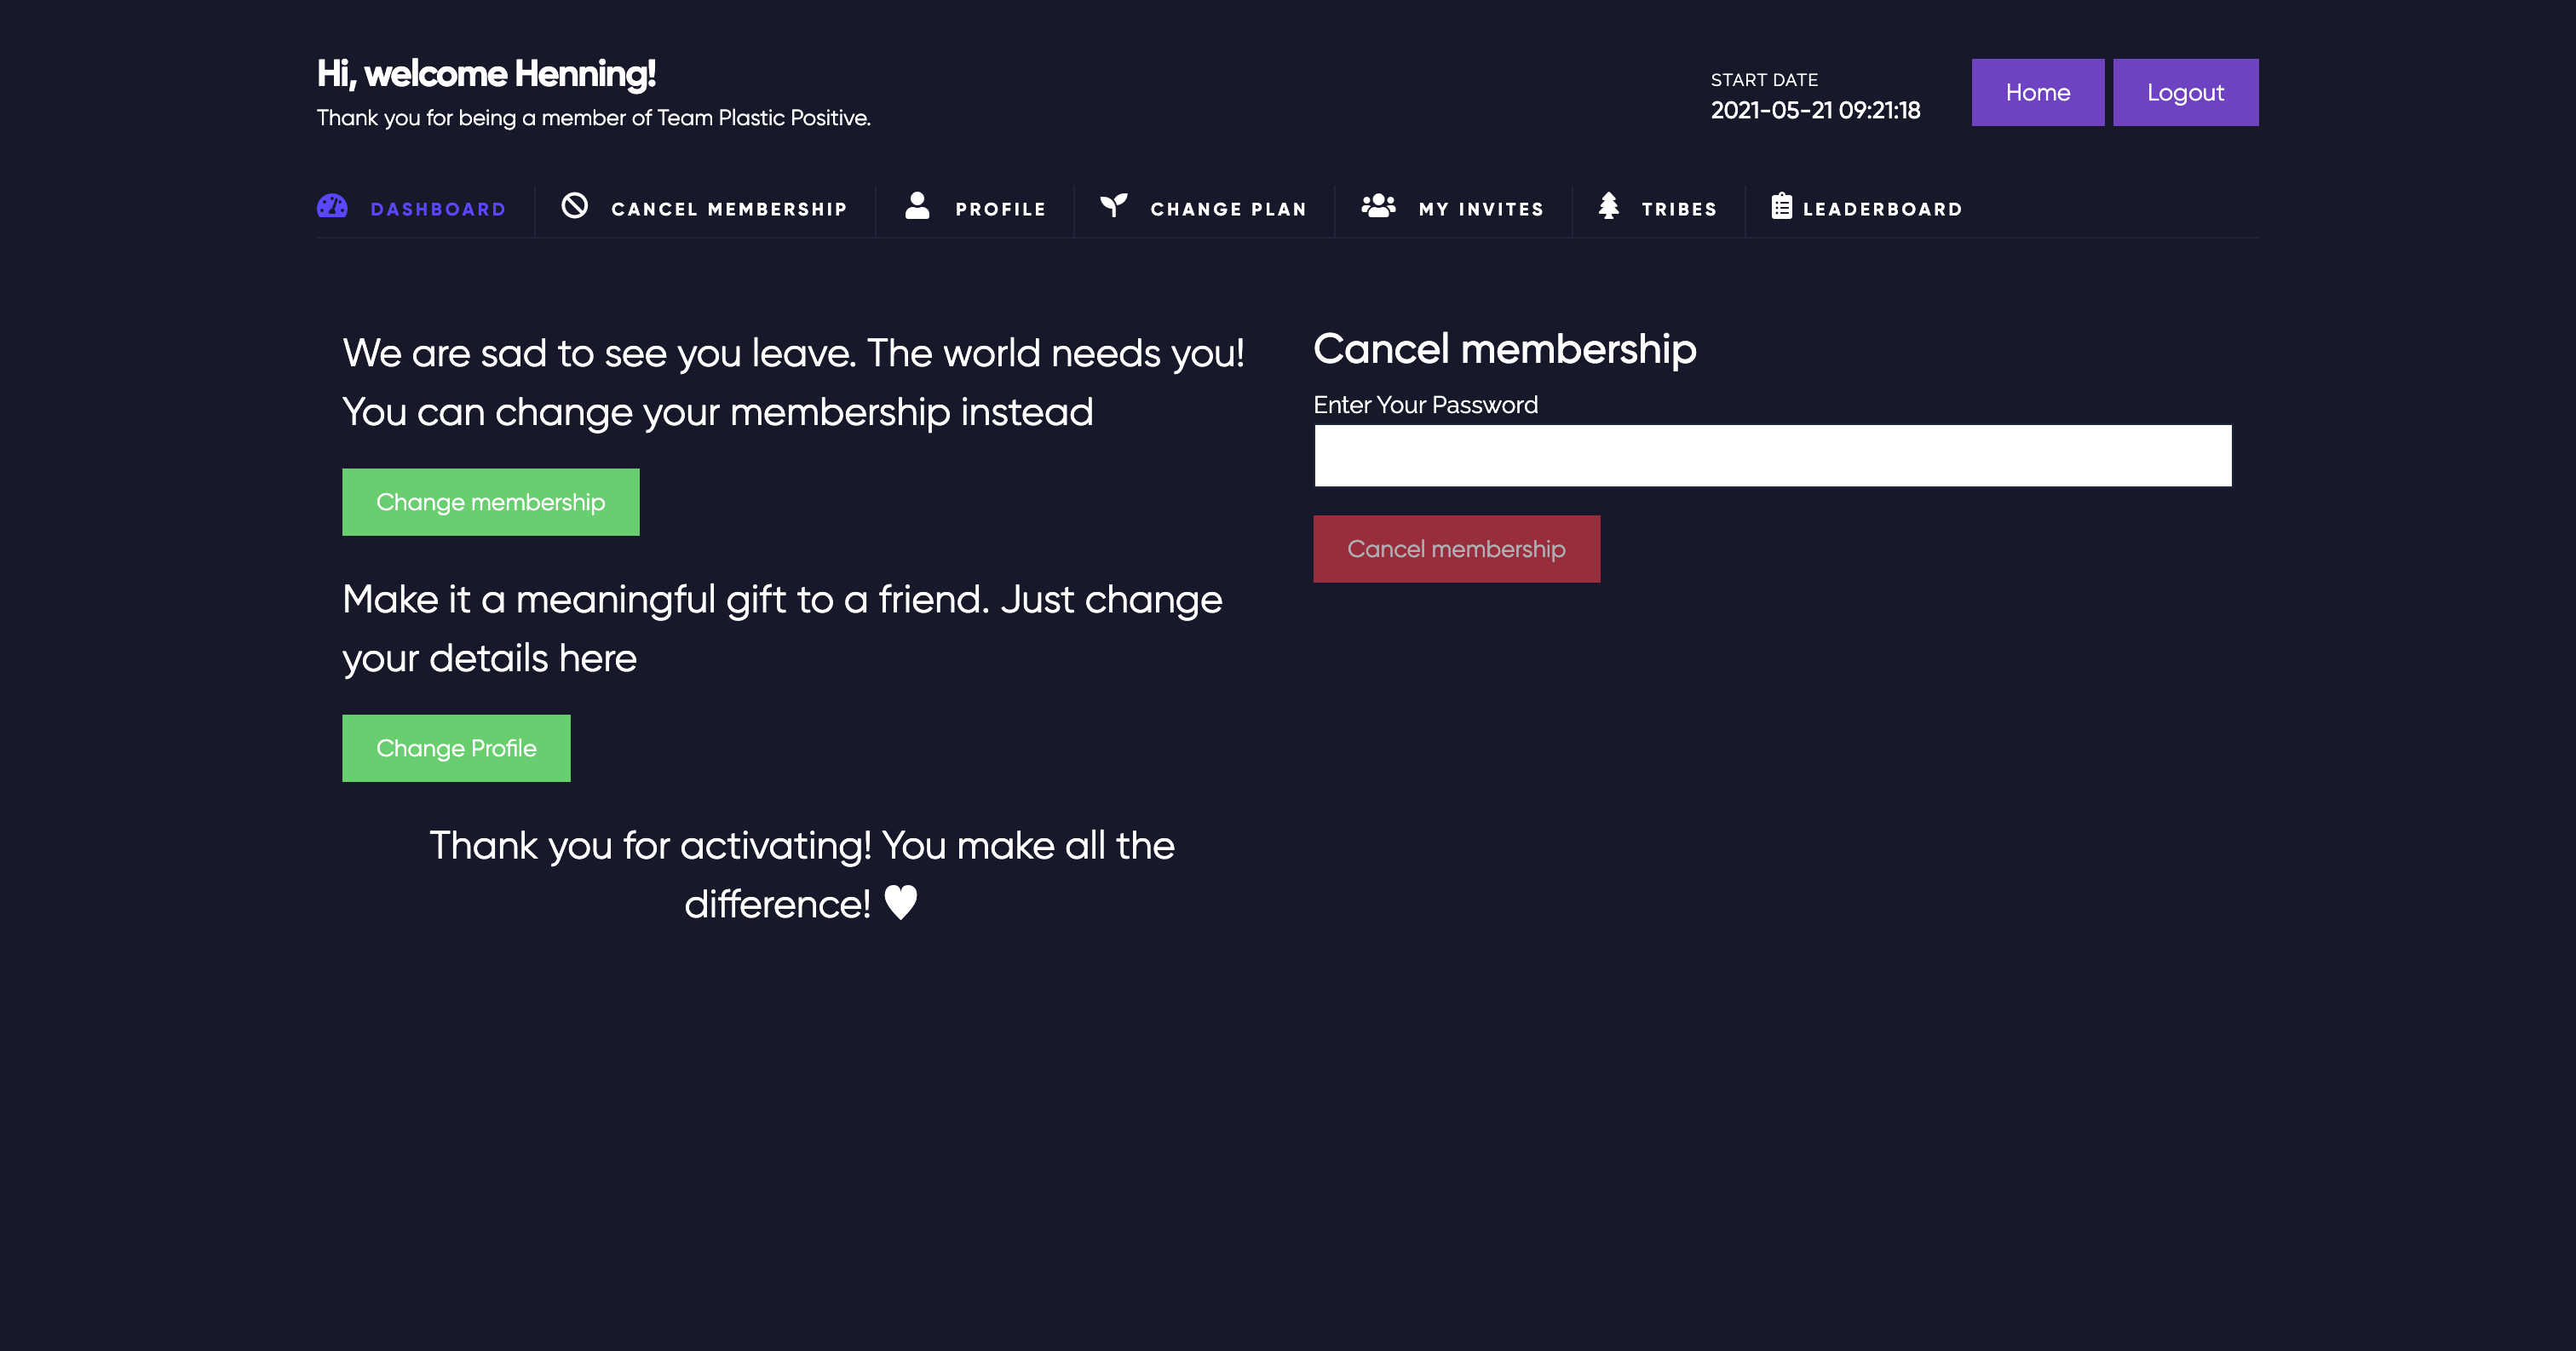This screenshot has width=2576, height=1351.
Task: Go to the Profile tab
Action: 975,208
